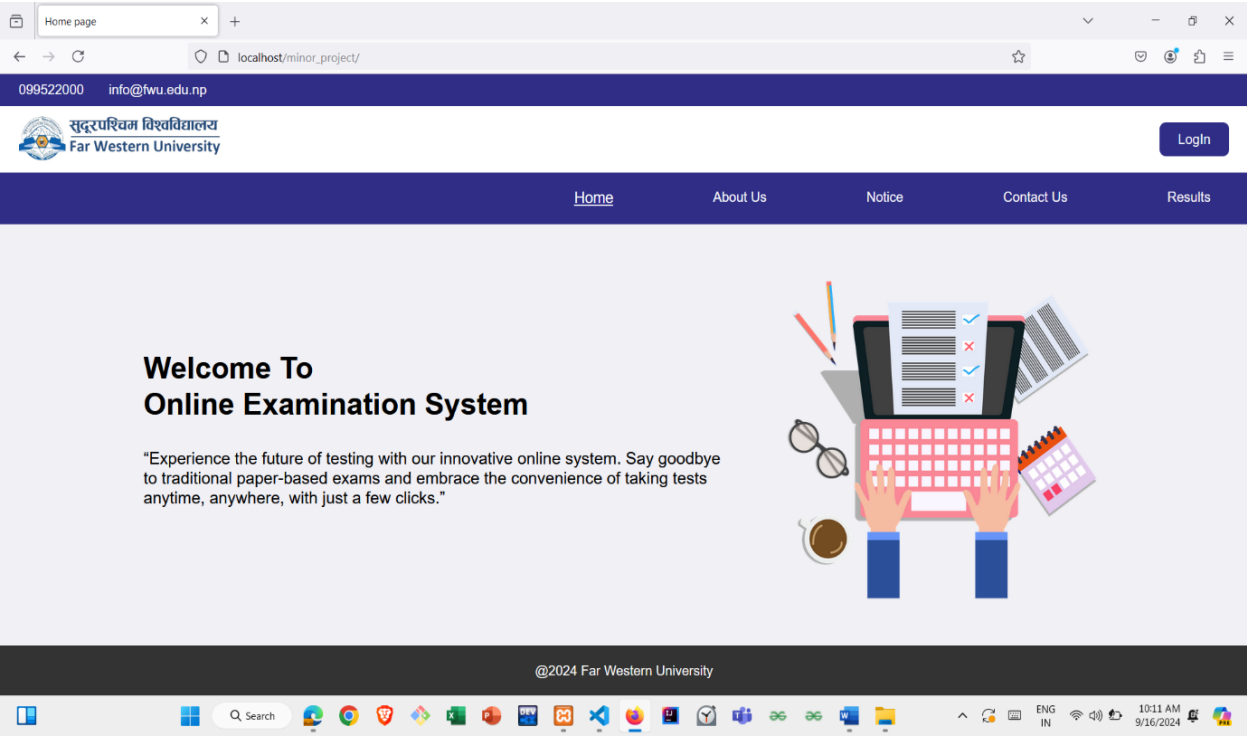Open the Notice navigation item
This screenshot has width=1247, height=742.
pos(884,197)
